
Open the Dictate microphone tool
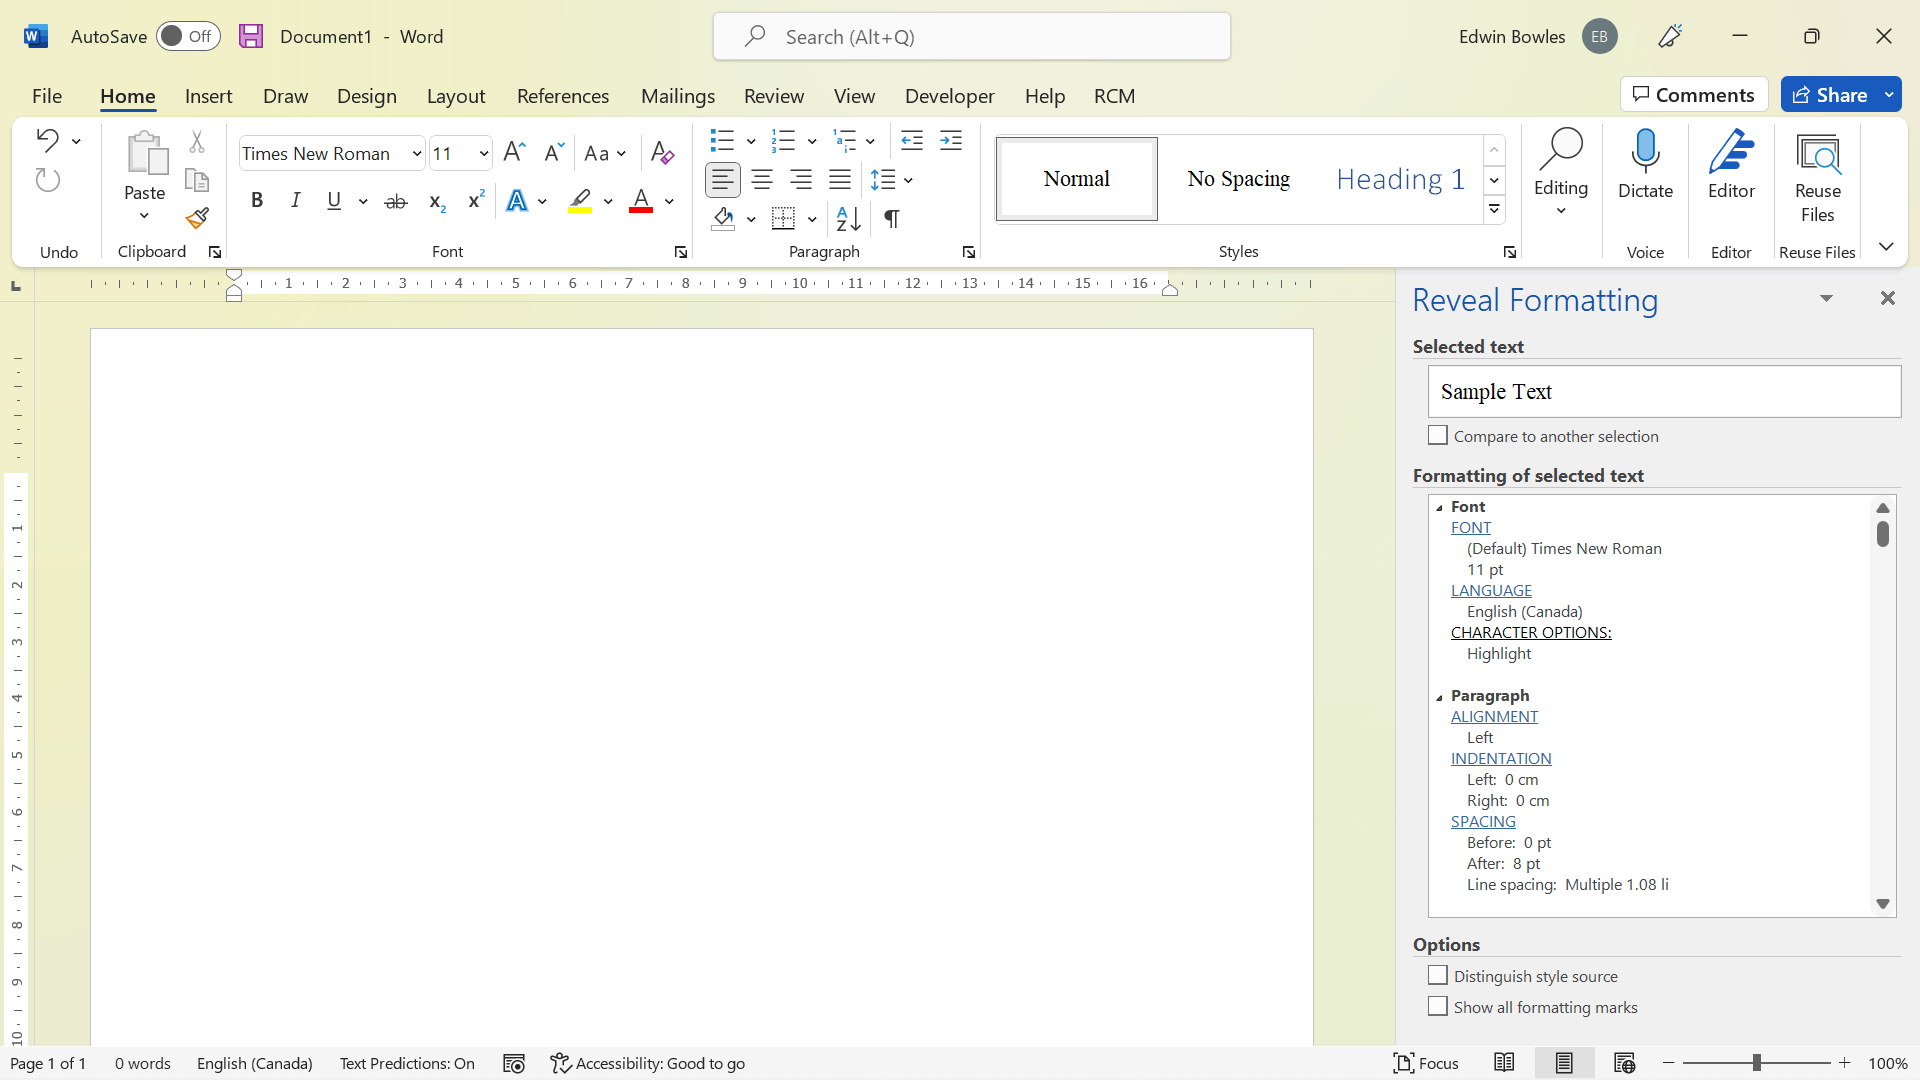click(x=1645, y=165)
